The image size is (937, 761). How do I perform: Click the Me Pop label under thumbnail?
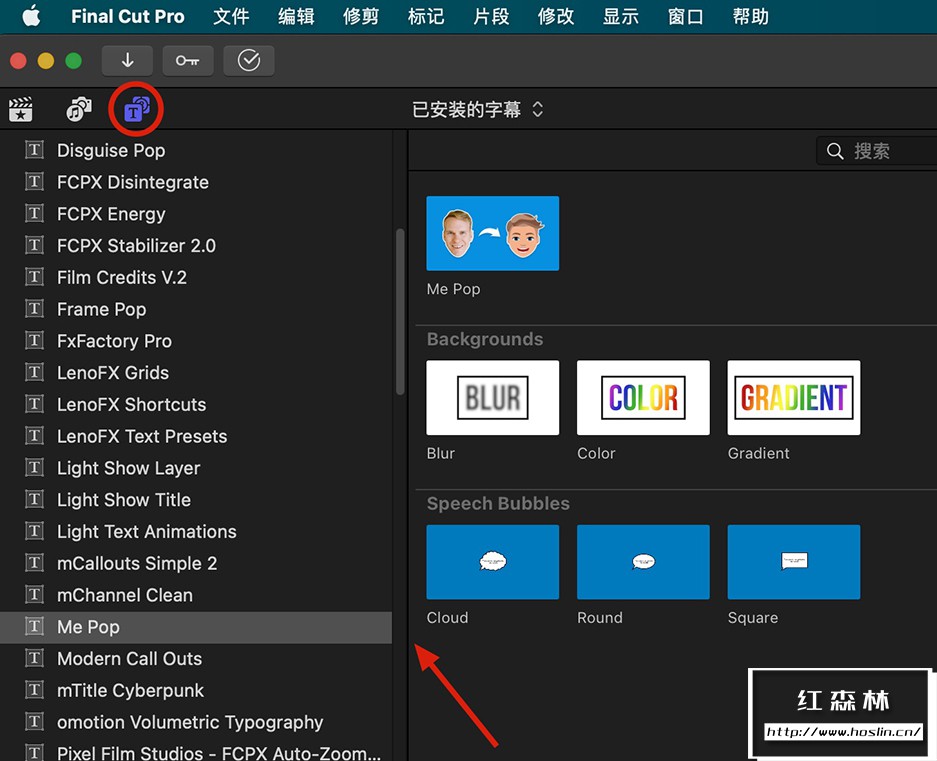pyautogui.click(x=453, y=289)
